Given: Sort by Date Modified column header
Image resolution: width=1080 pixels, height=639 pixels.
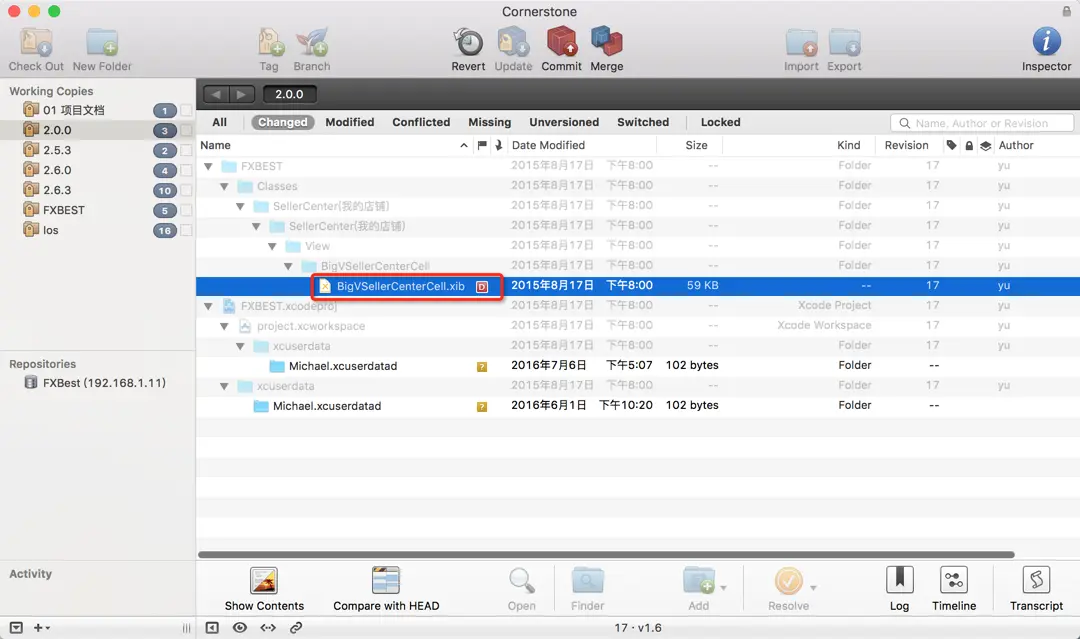Looking at the screenshot, I should click(582, 145).
